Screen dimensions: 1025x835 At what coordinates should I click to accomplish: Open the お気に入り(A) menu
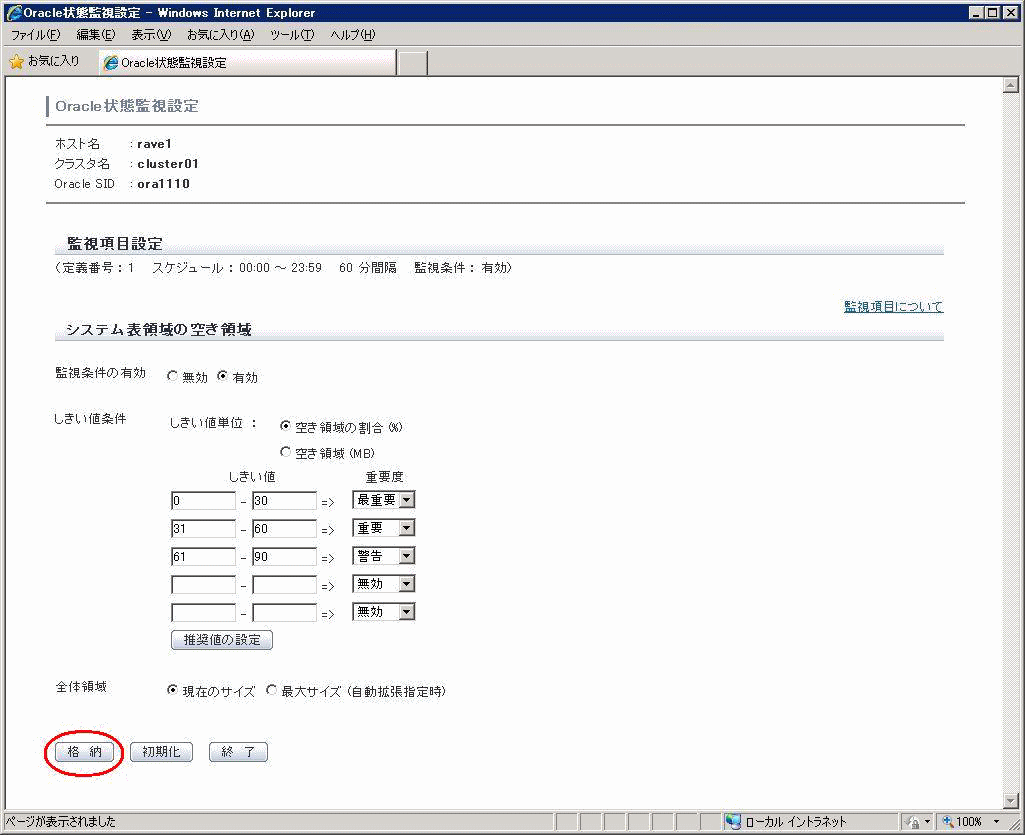click(220, 35)
